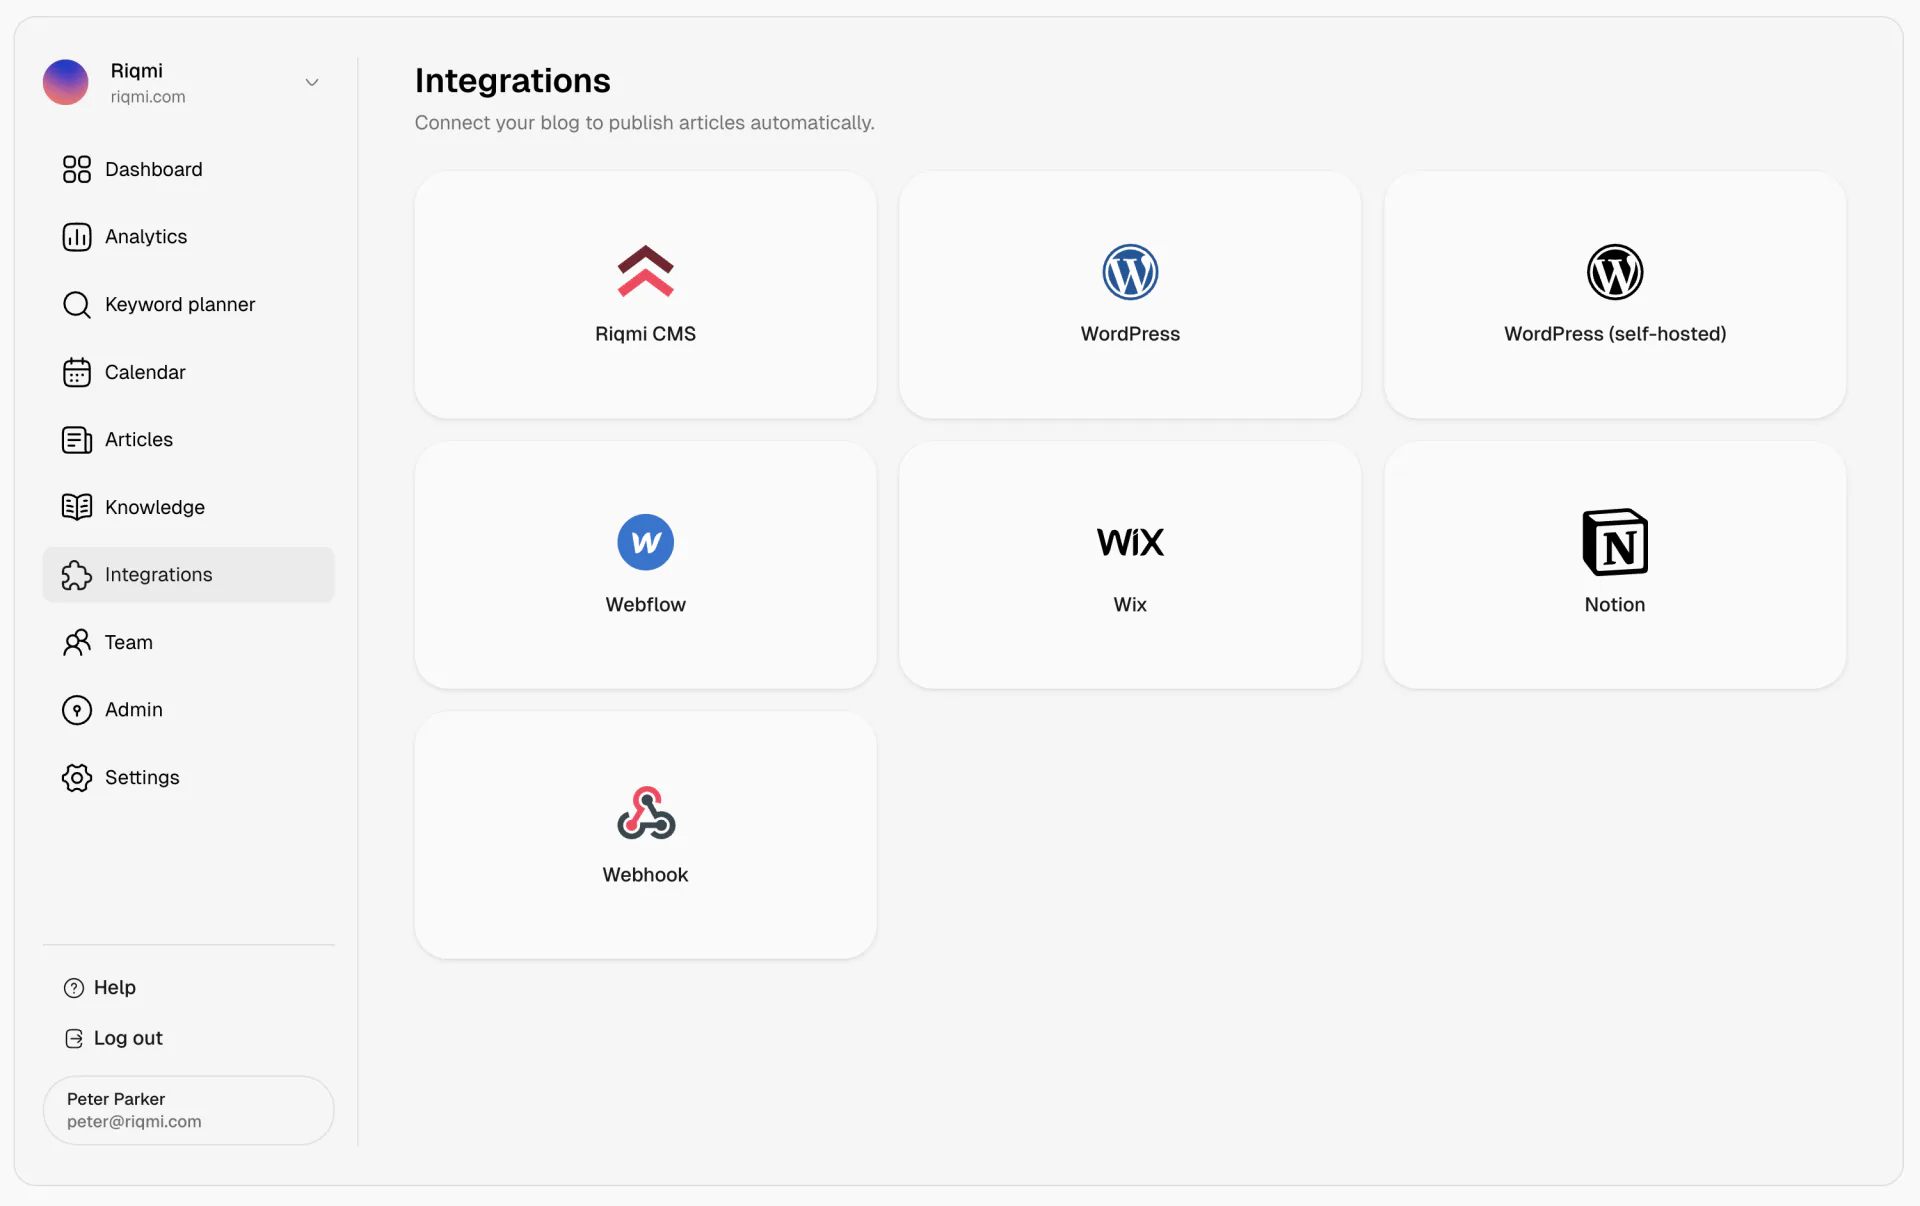Click the Webhook logo icon
The image size is (1920, 1206).
point(646,812)
